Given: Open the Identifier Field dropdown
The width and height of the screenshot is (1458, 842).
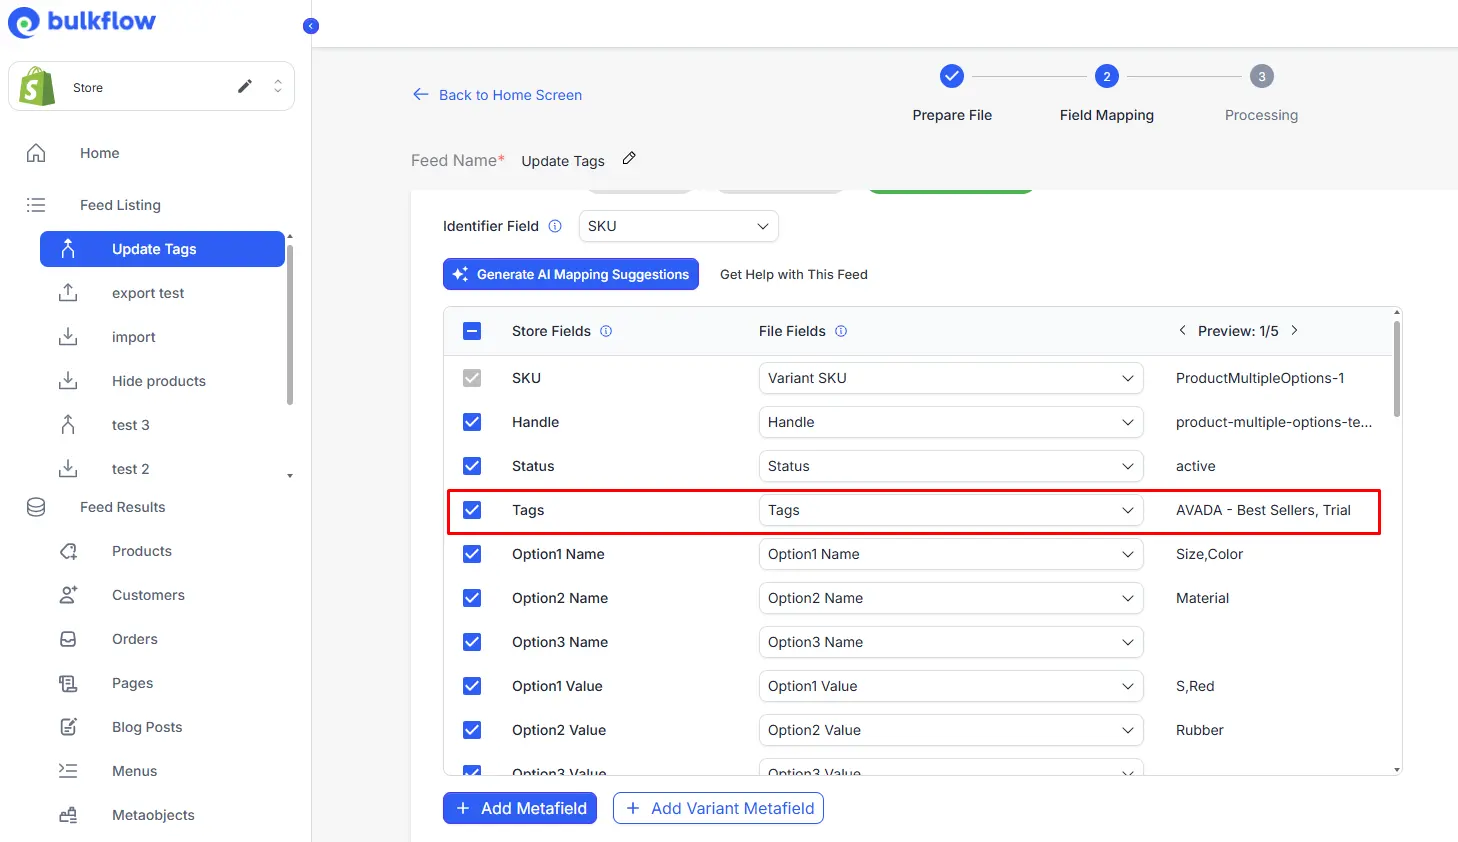Looking at the screenshot, I should tap(678, 226).
